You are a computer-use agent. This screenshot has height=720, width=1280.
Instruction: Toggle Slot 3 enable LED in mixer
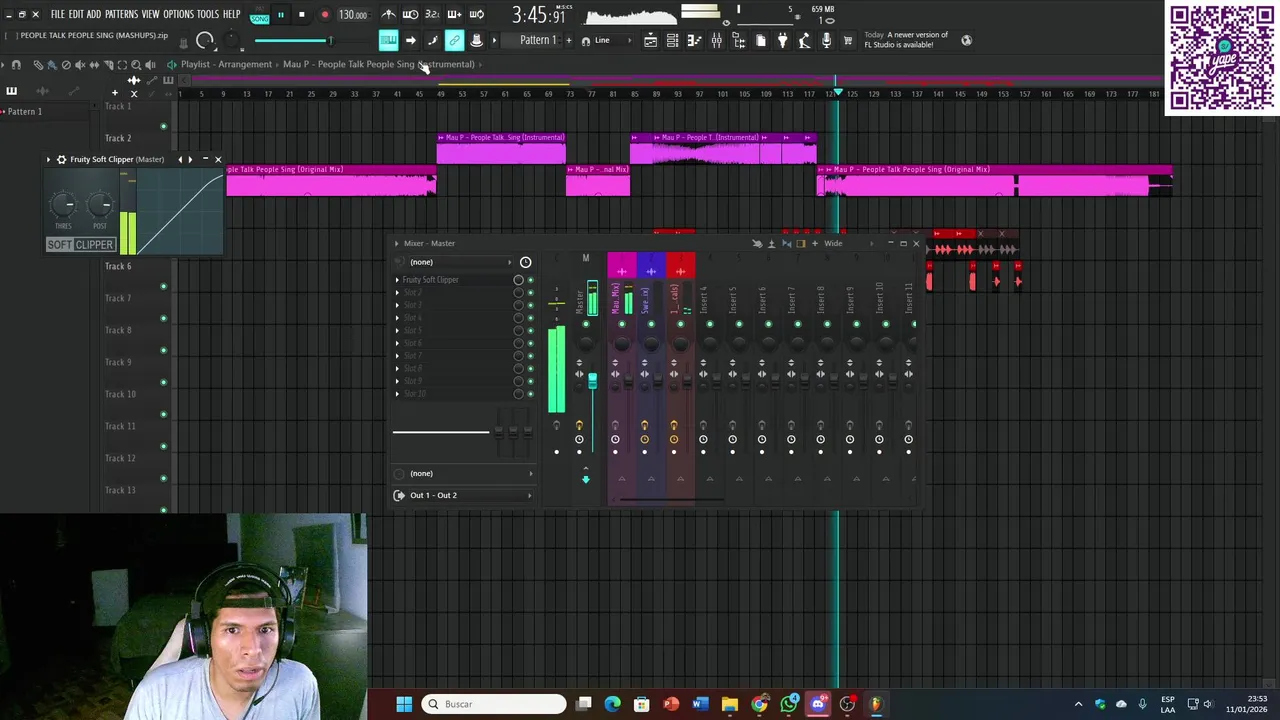pyautogui.click(x=530, y=305)
